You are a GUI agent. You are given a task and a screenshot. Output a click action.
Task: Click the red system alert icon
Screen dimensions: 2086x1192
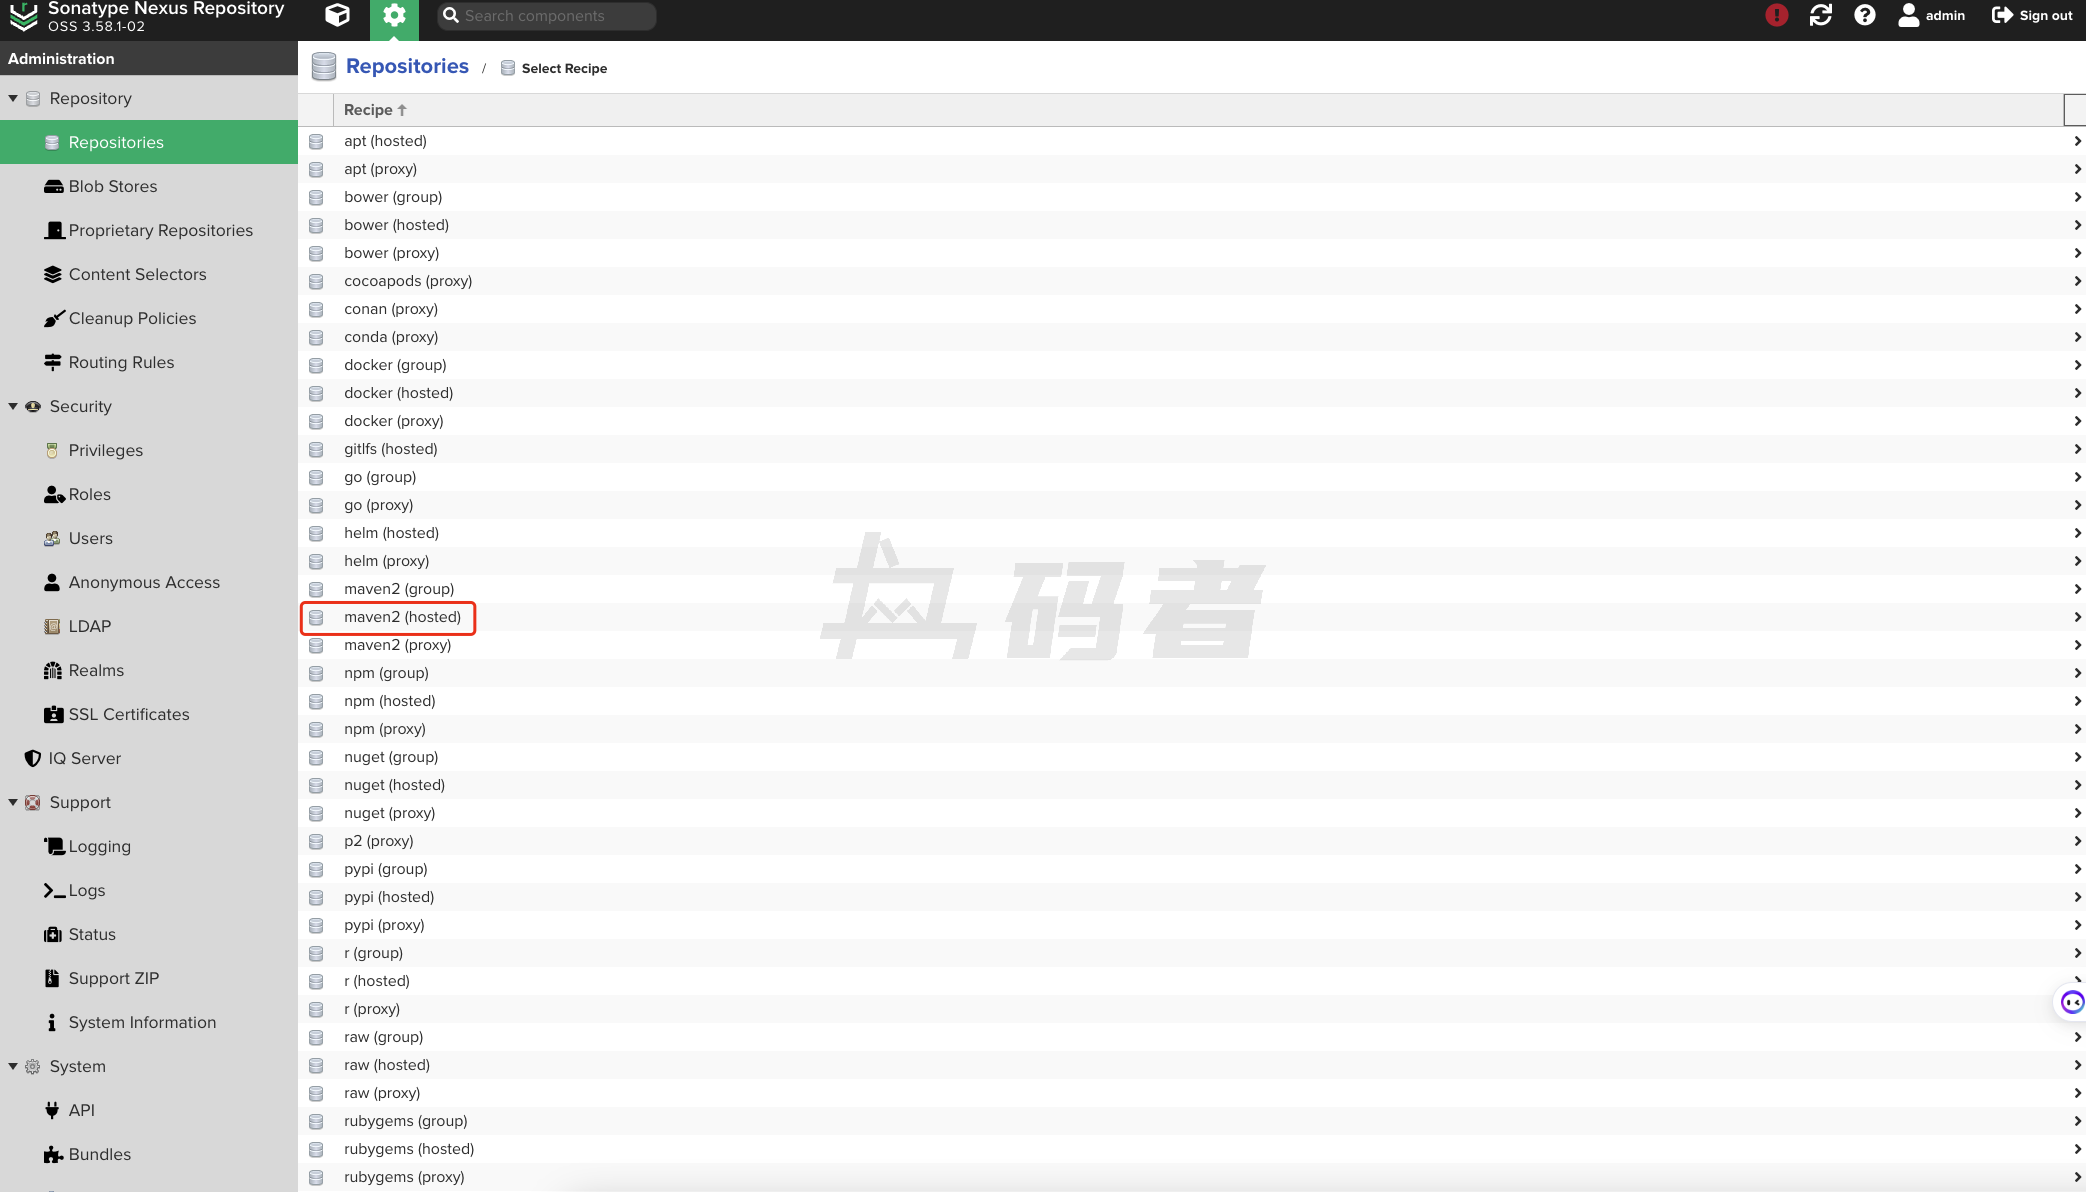point(1776,15)
